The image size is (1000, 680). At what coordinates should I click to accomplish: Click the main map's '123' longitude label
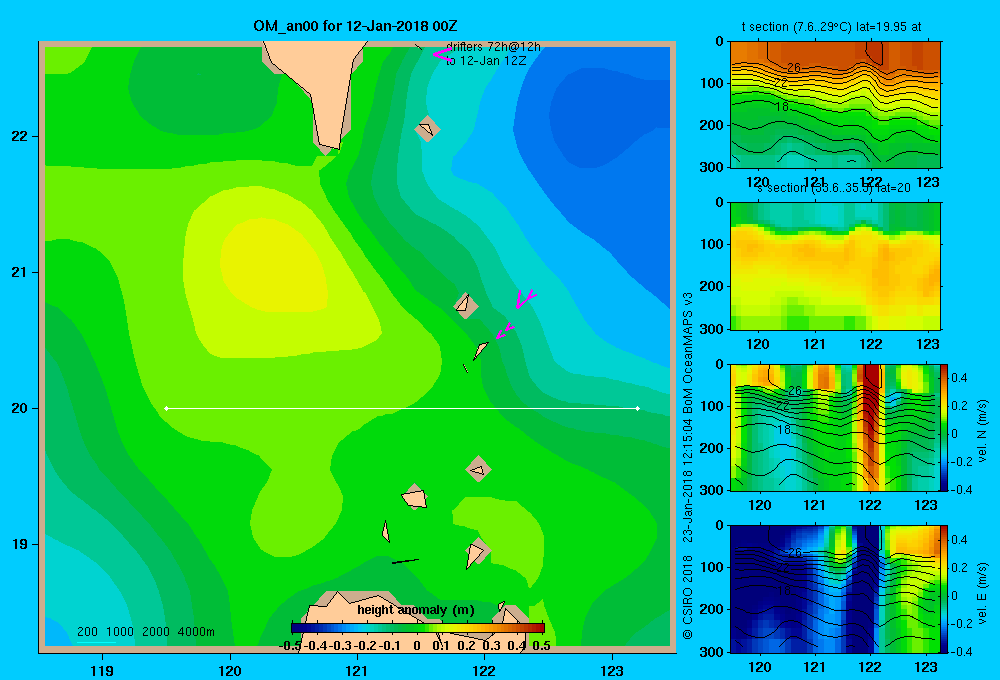pos(612,670)
